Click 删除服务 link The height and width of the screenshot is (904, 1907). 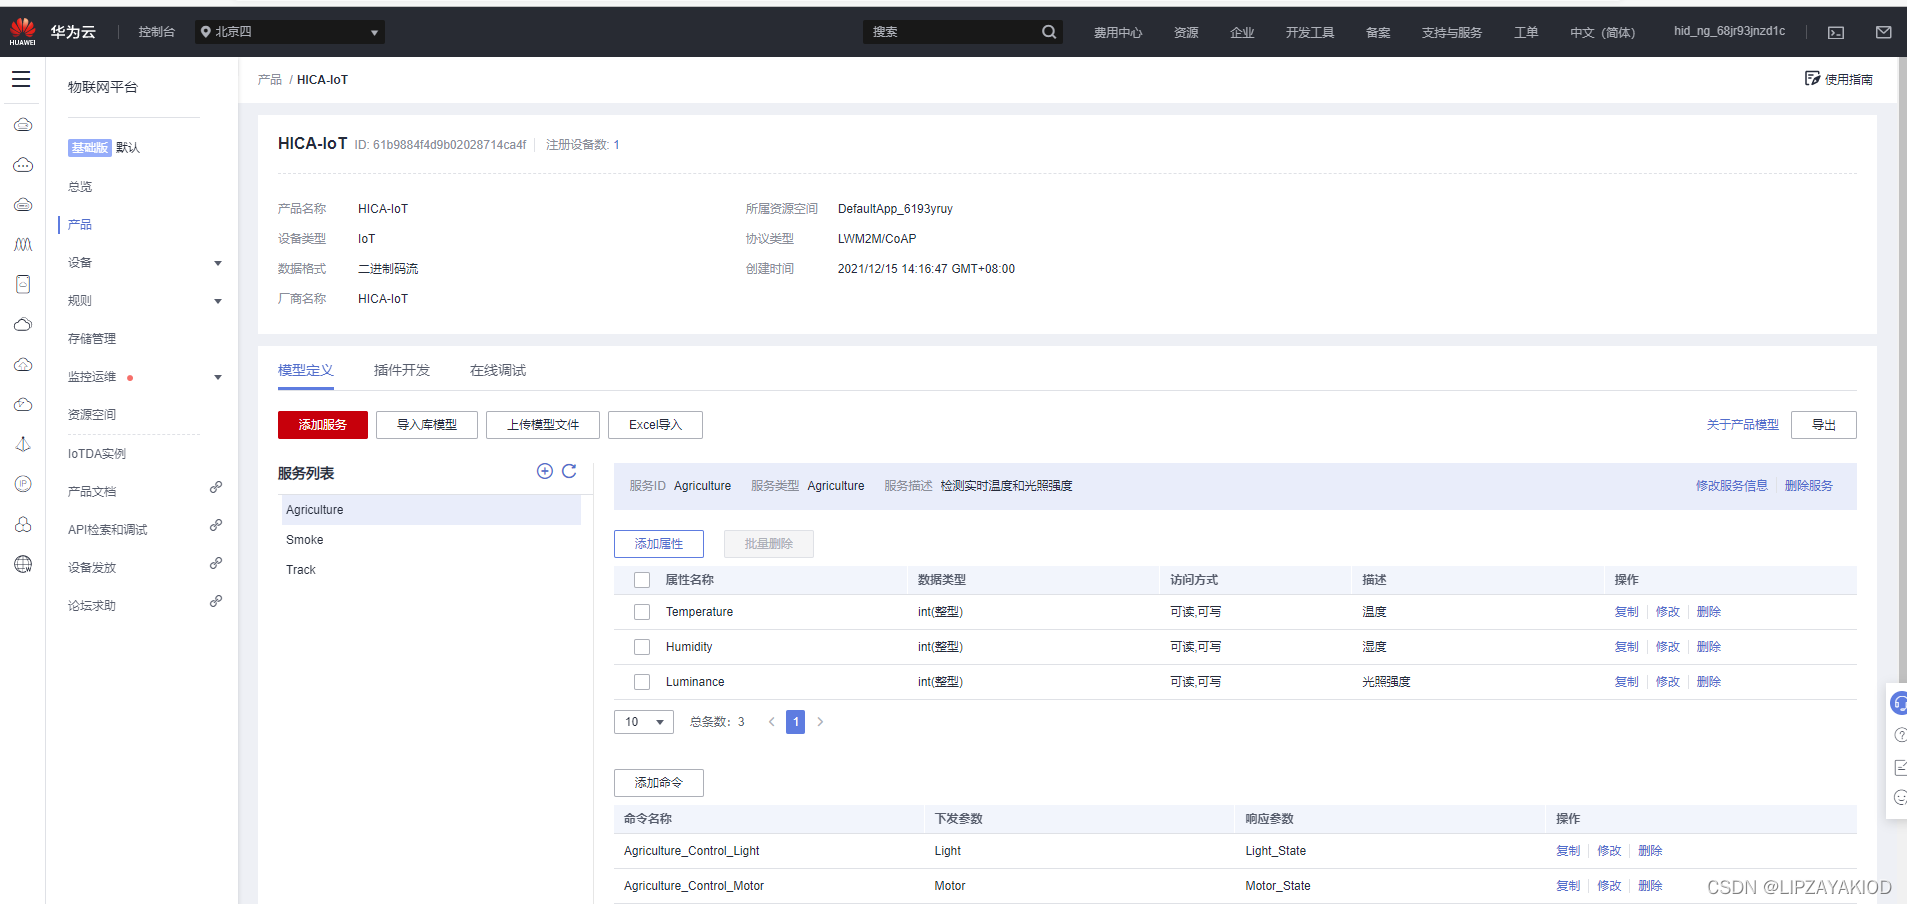point(1809,486)
